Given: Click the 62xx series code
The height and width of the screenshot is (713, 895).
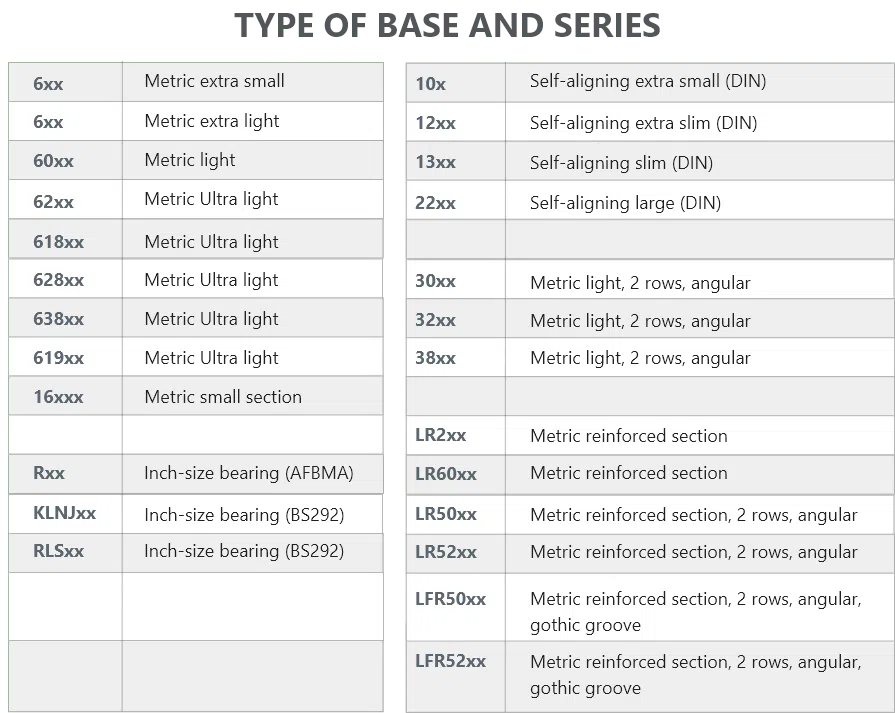Looking at the screenshot, I should 53,201.
